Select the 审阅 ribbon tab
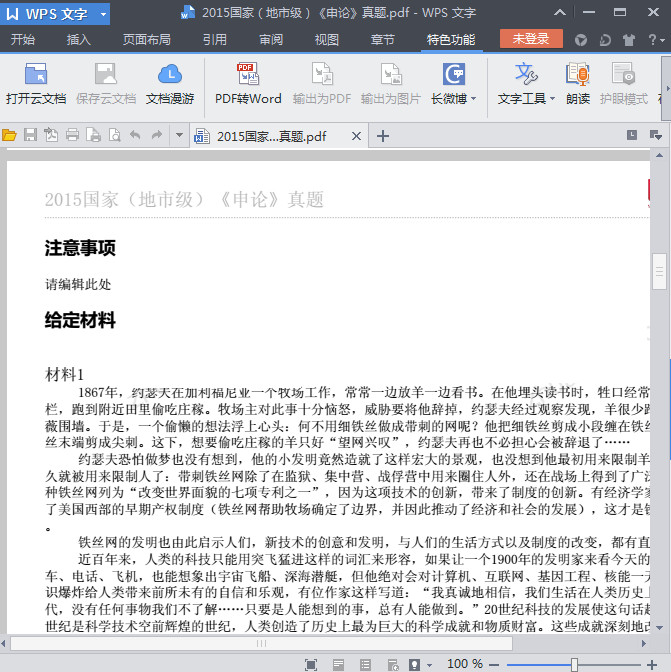The height and width of the screenshot is (672, 671). tap(271, 40)
